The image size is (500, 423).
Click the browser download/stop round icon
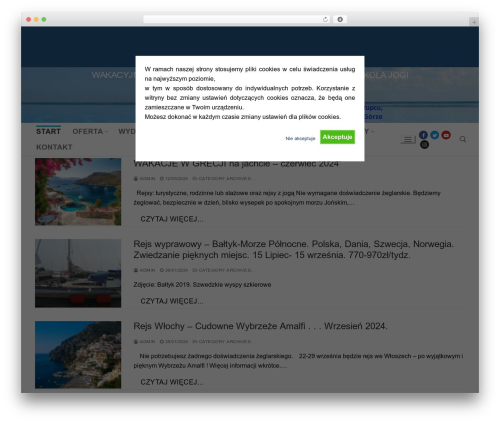[x=340, y=19]
